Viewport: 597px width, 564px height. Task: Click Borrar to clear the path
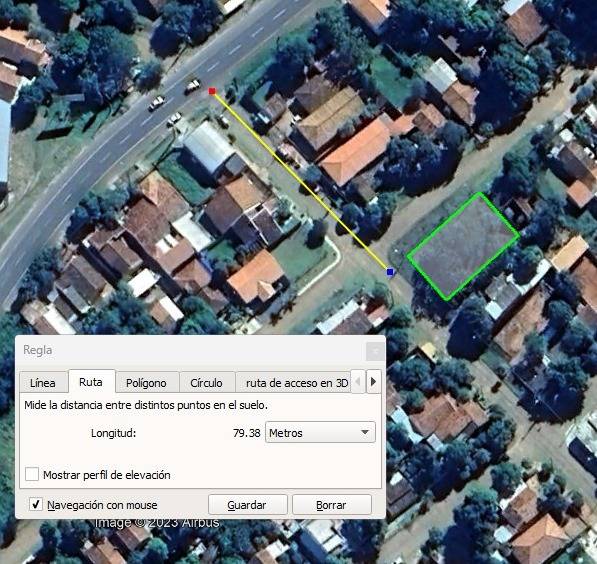(x=332, y=505)
